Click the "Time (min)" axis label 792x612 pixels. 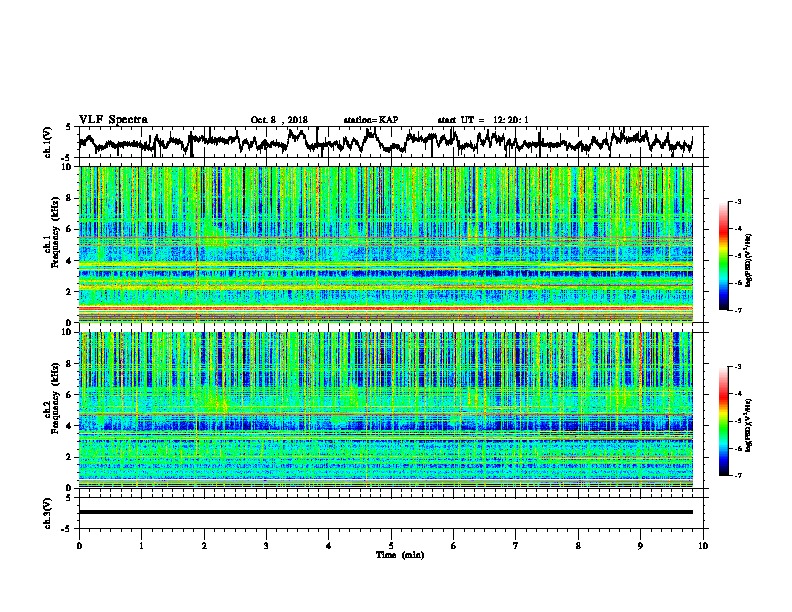pos(400,555)
